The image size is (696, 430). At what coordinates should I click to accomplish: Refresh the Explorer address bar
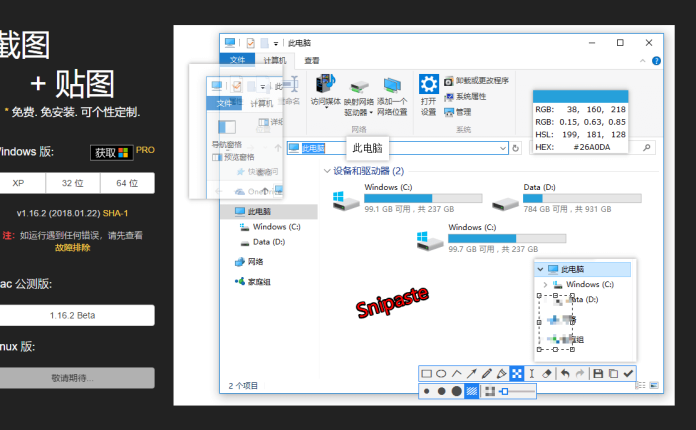coord(515,148)
